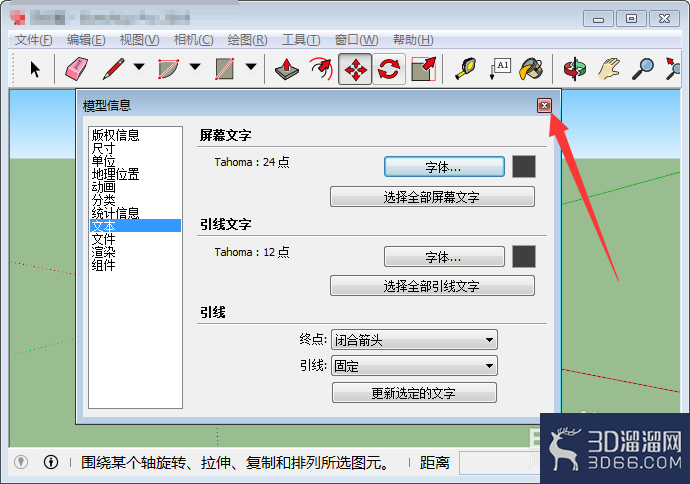Click the 距离 measurement input box
Image resolution: width=690 pixels, height=484 pixels.
click(x=499, y=462)
